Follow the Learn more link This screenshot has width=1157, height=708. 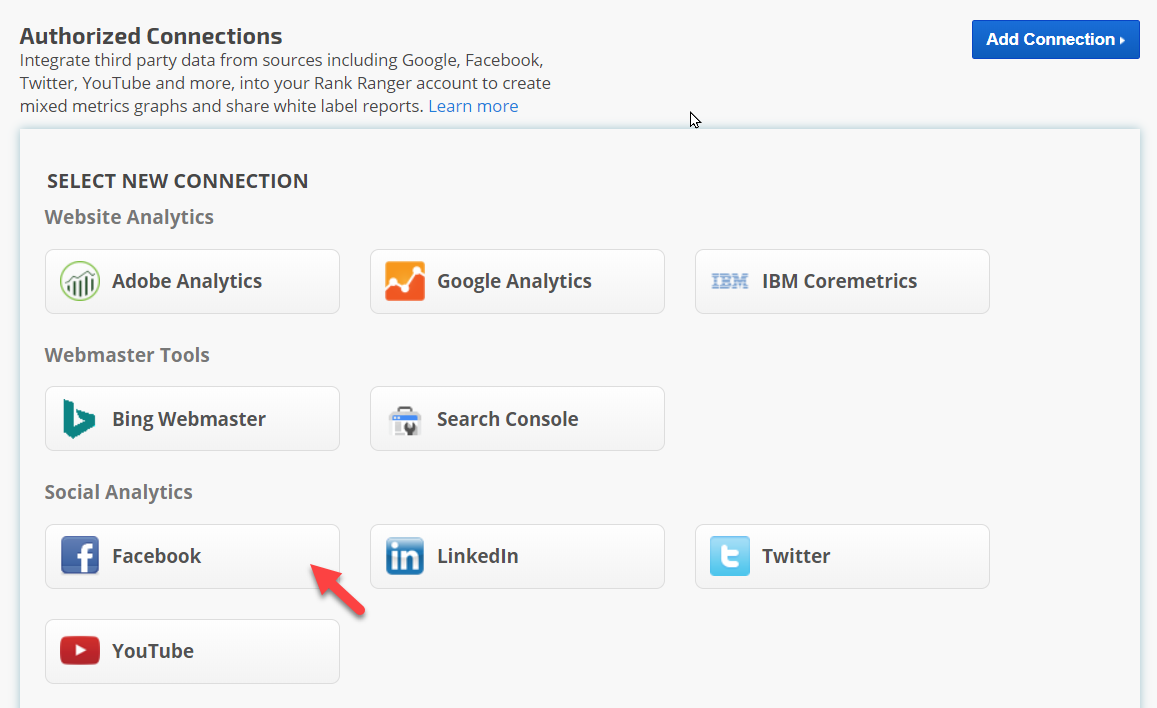tap(473, 106)
